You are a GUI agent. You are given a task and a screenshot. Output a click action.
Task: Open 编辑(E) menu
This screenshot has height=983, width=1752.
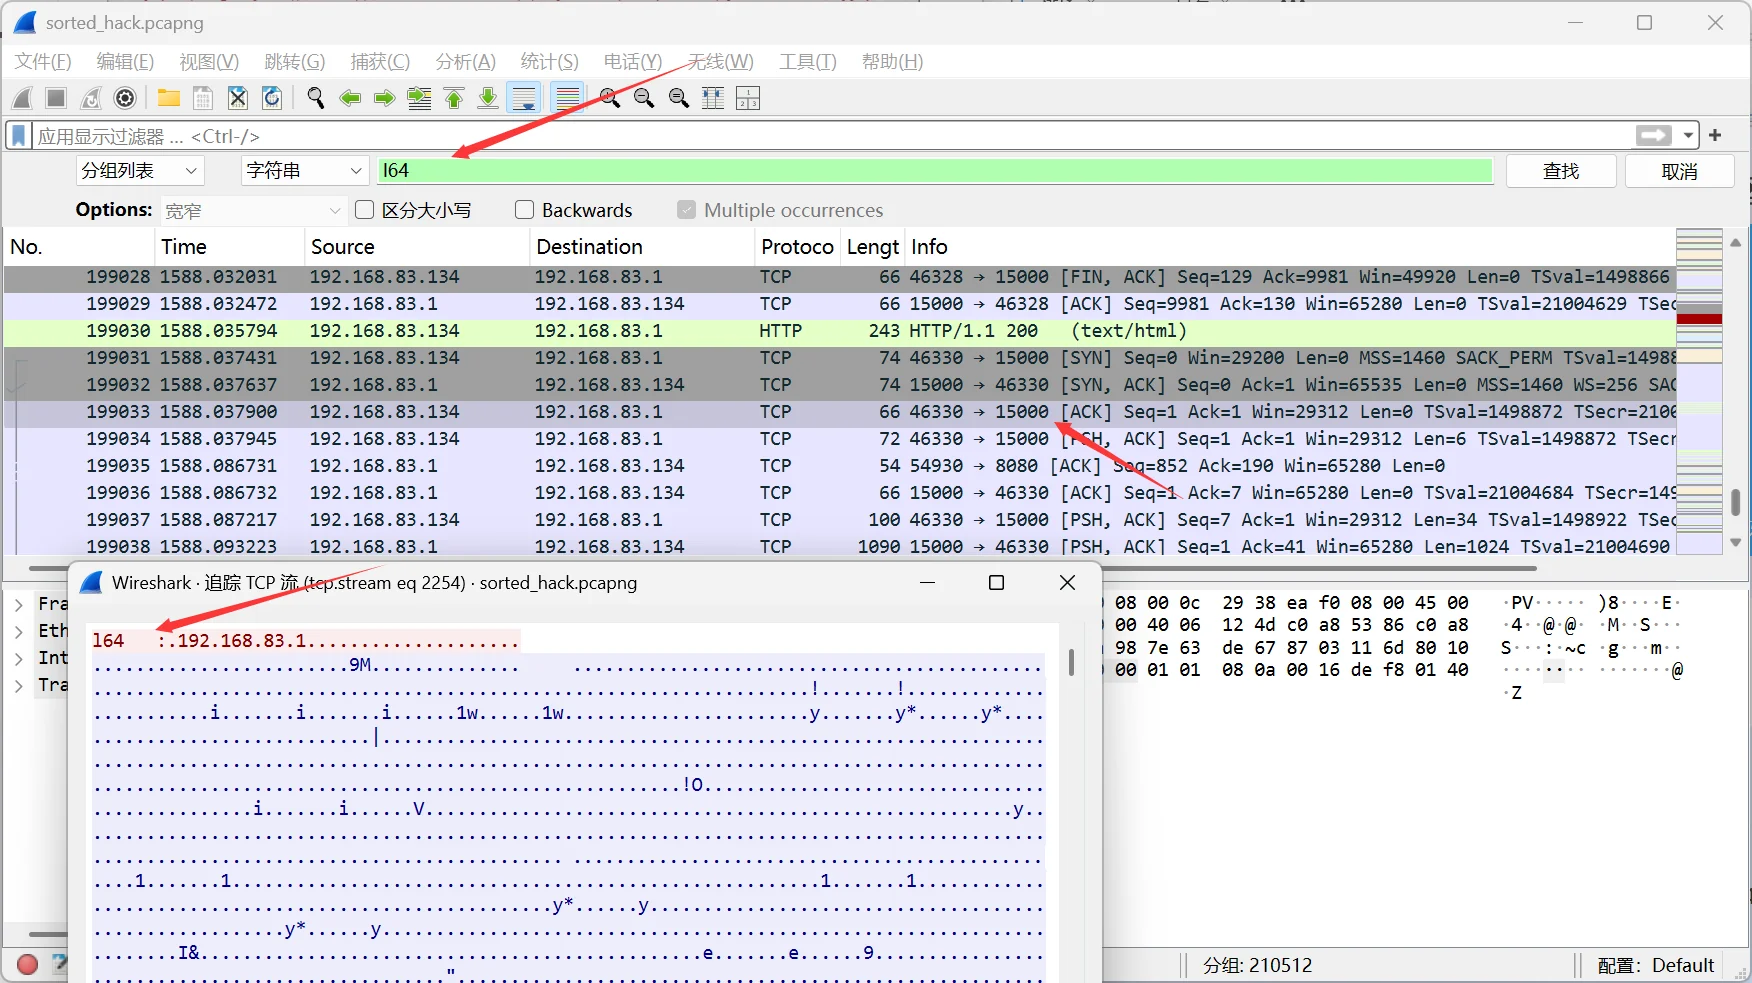[x=125, y=61]
